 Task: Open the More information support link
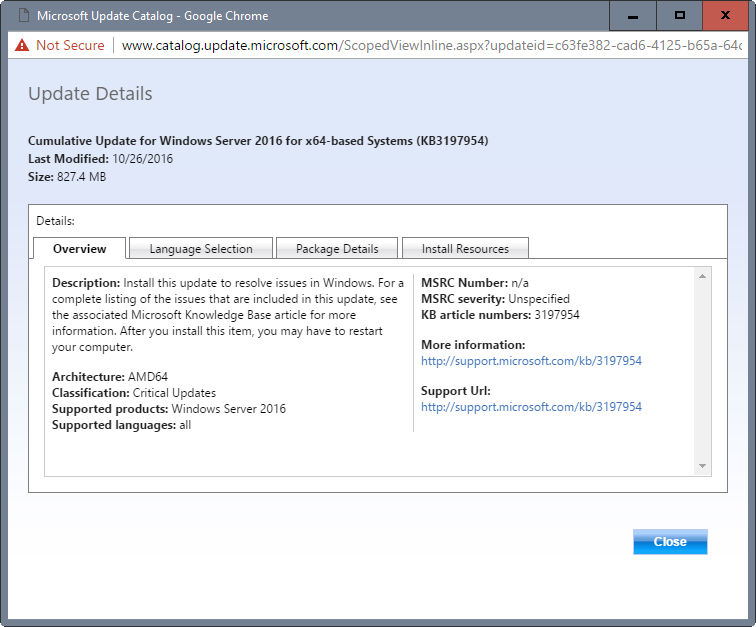tap(531, 361)
